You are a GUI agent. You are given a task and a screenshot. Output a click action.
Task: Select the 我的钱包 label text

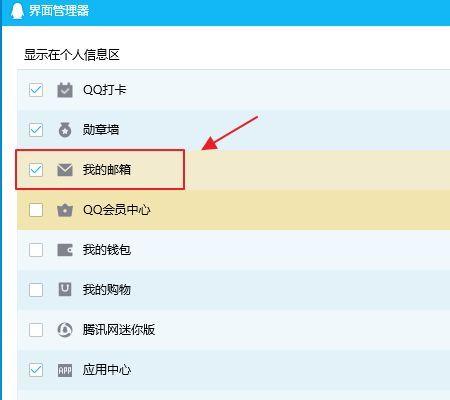coord(107,250)
